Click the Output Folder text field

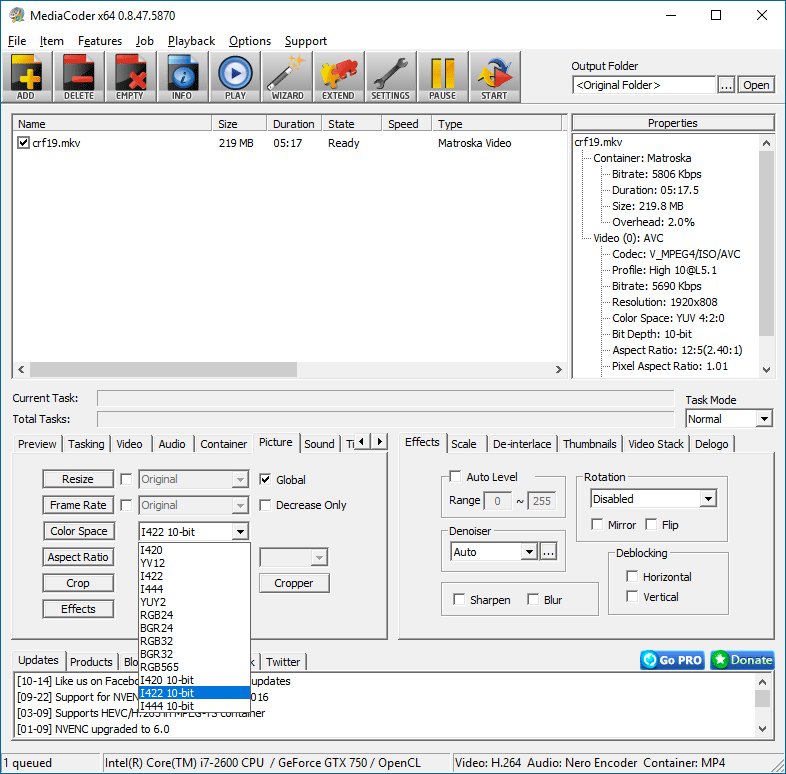(x=644, y=85)
